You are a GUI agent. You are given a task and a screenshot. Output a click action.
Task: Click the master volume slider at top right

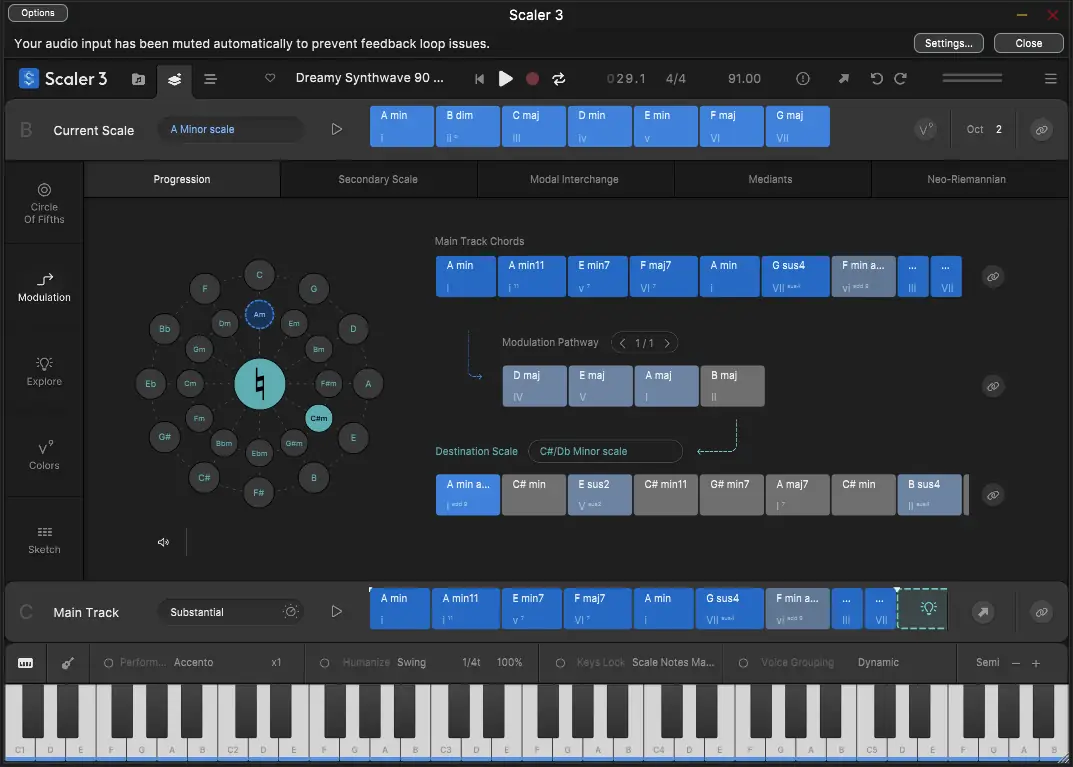click(x=972, y=79)
